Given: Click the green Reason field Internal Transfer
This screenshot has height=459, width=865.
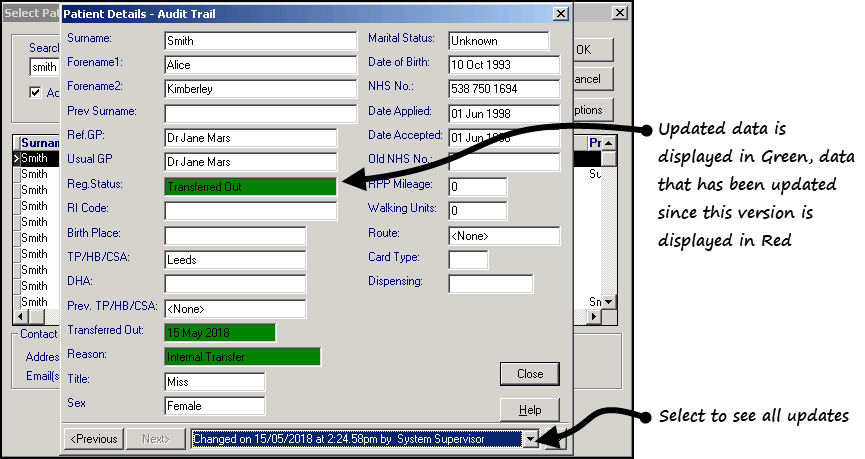Looking at the screenshot, I should coord(242,356).
